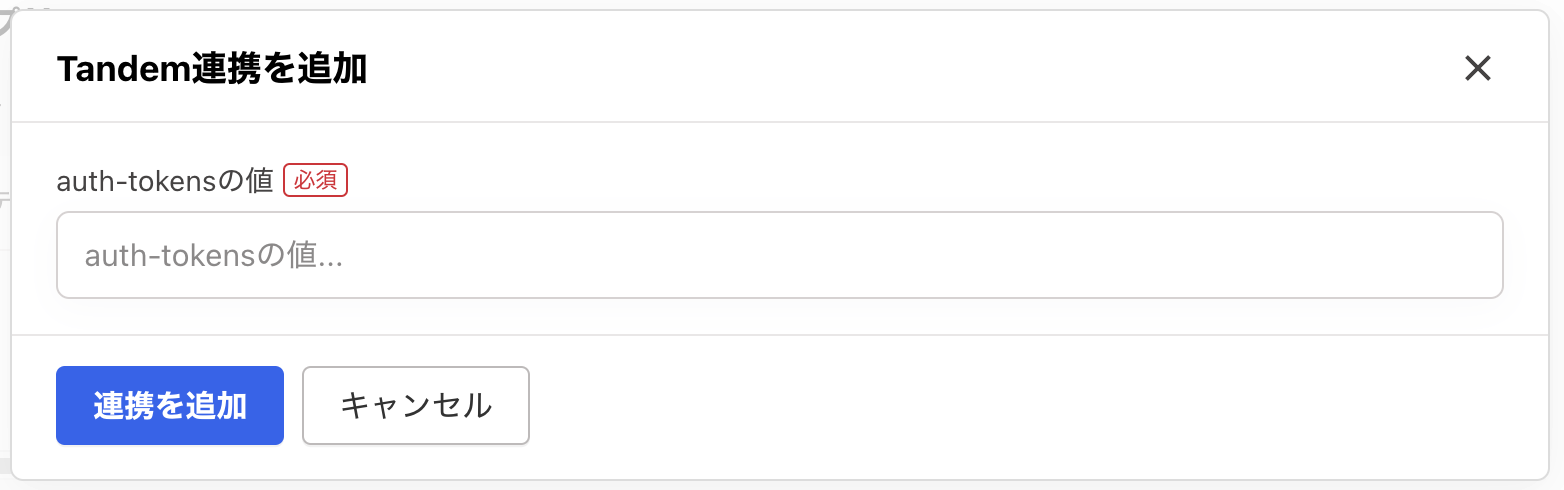
Task: Click the red 必須 badge
Action: click(x=316, y=180)
